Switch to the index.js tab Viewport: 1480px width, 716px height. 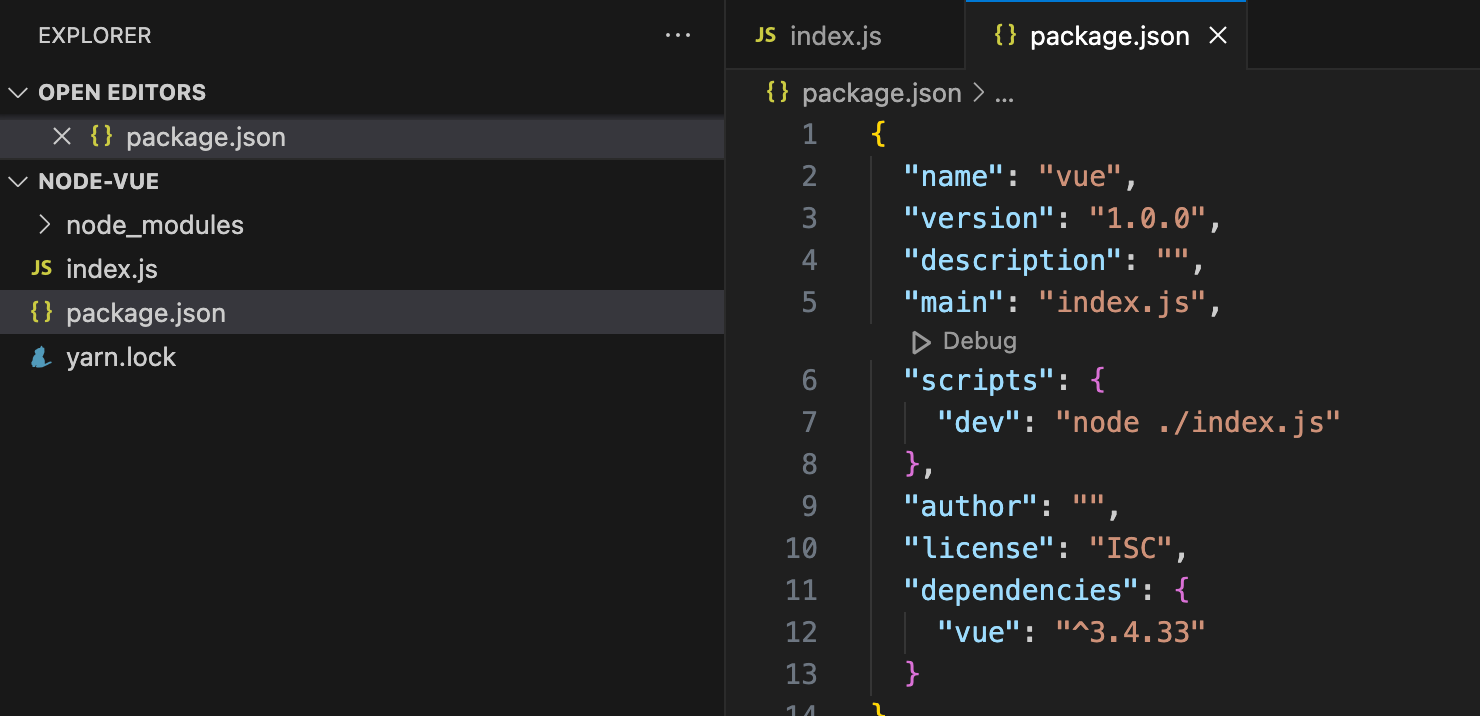(x=835, y=37)
